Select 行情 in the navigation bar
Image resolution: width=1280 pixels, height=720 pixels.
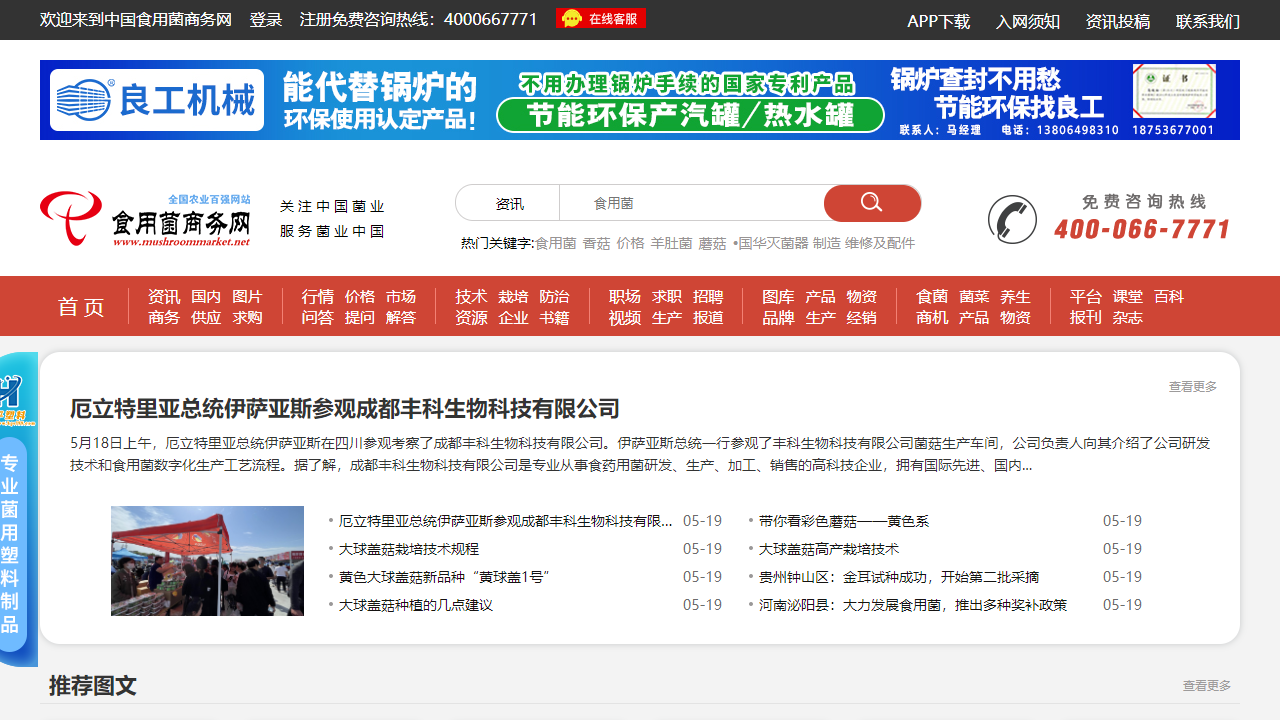[x=318, y=297]
